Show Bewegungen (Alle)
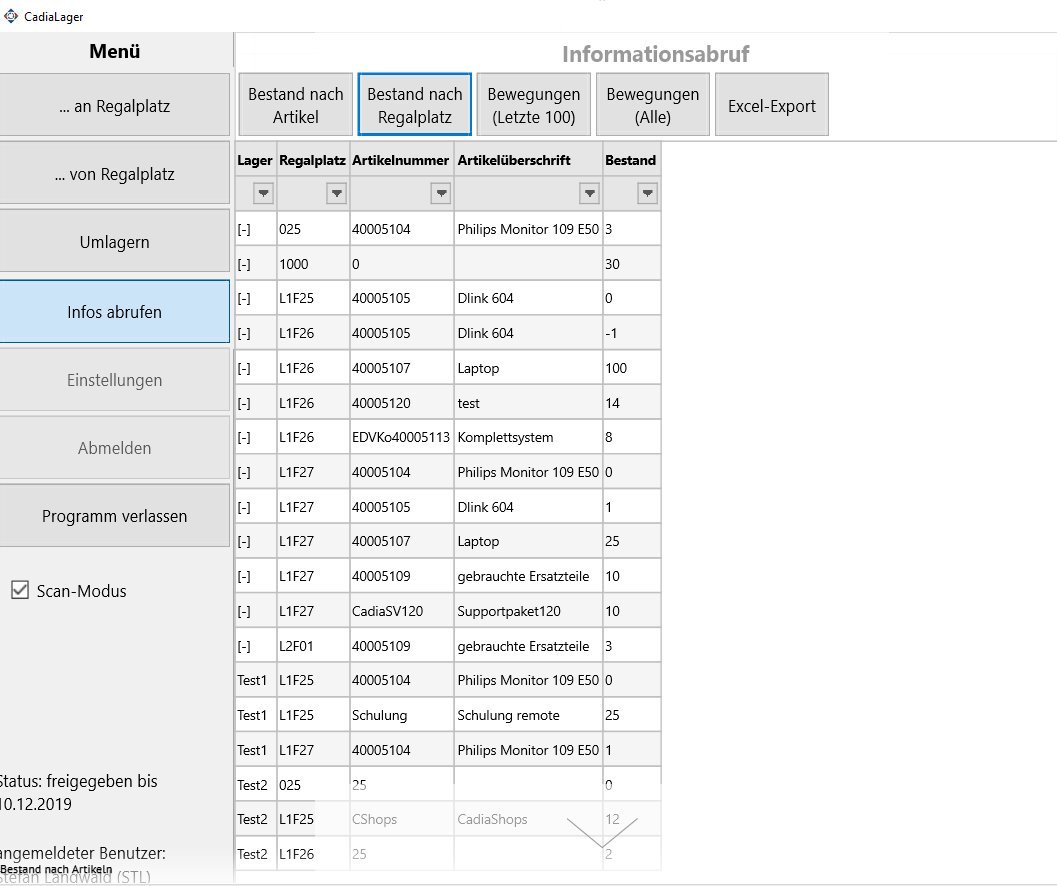Screen dimensions: 1057x886 pyautogui.click(x=652, y=105)
